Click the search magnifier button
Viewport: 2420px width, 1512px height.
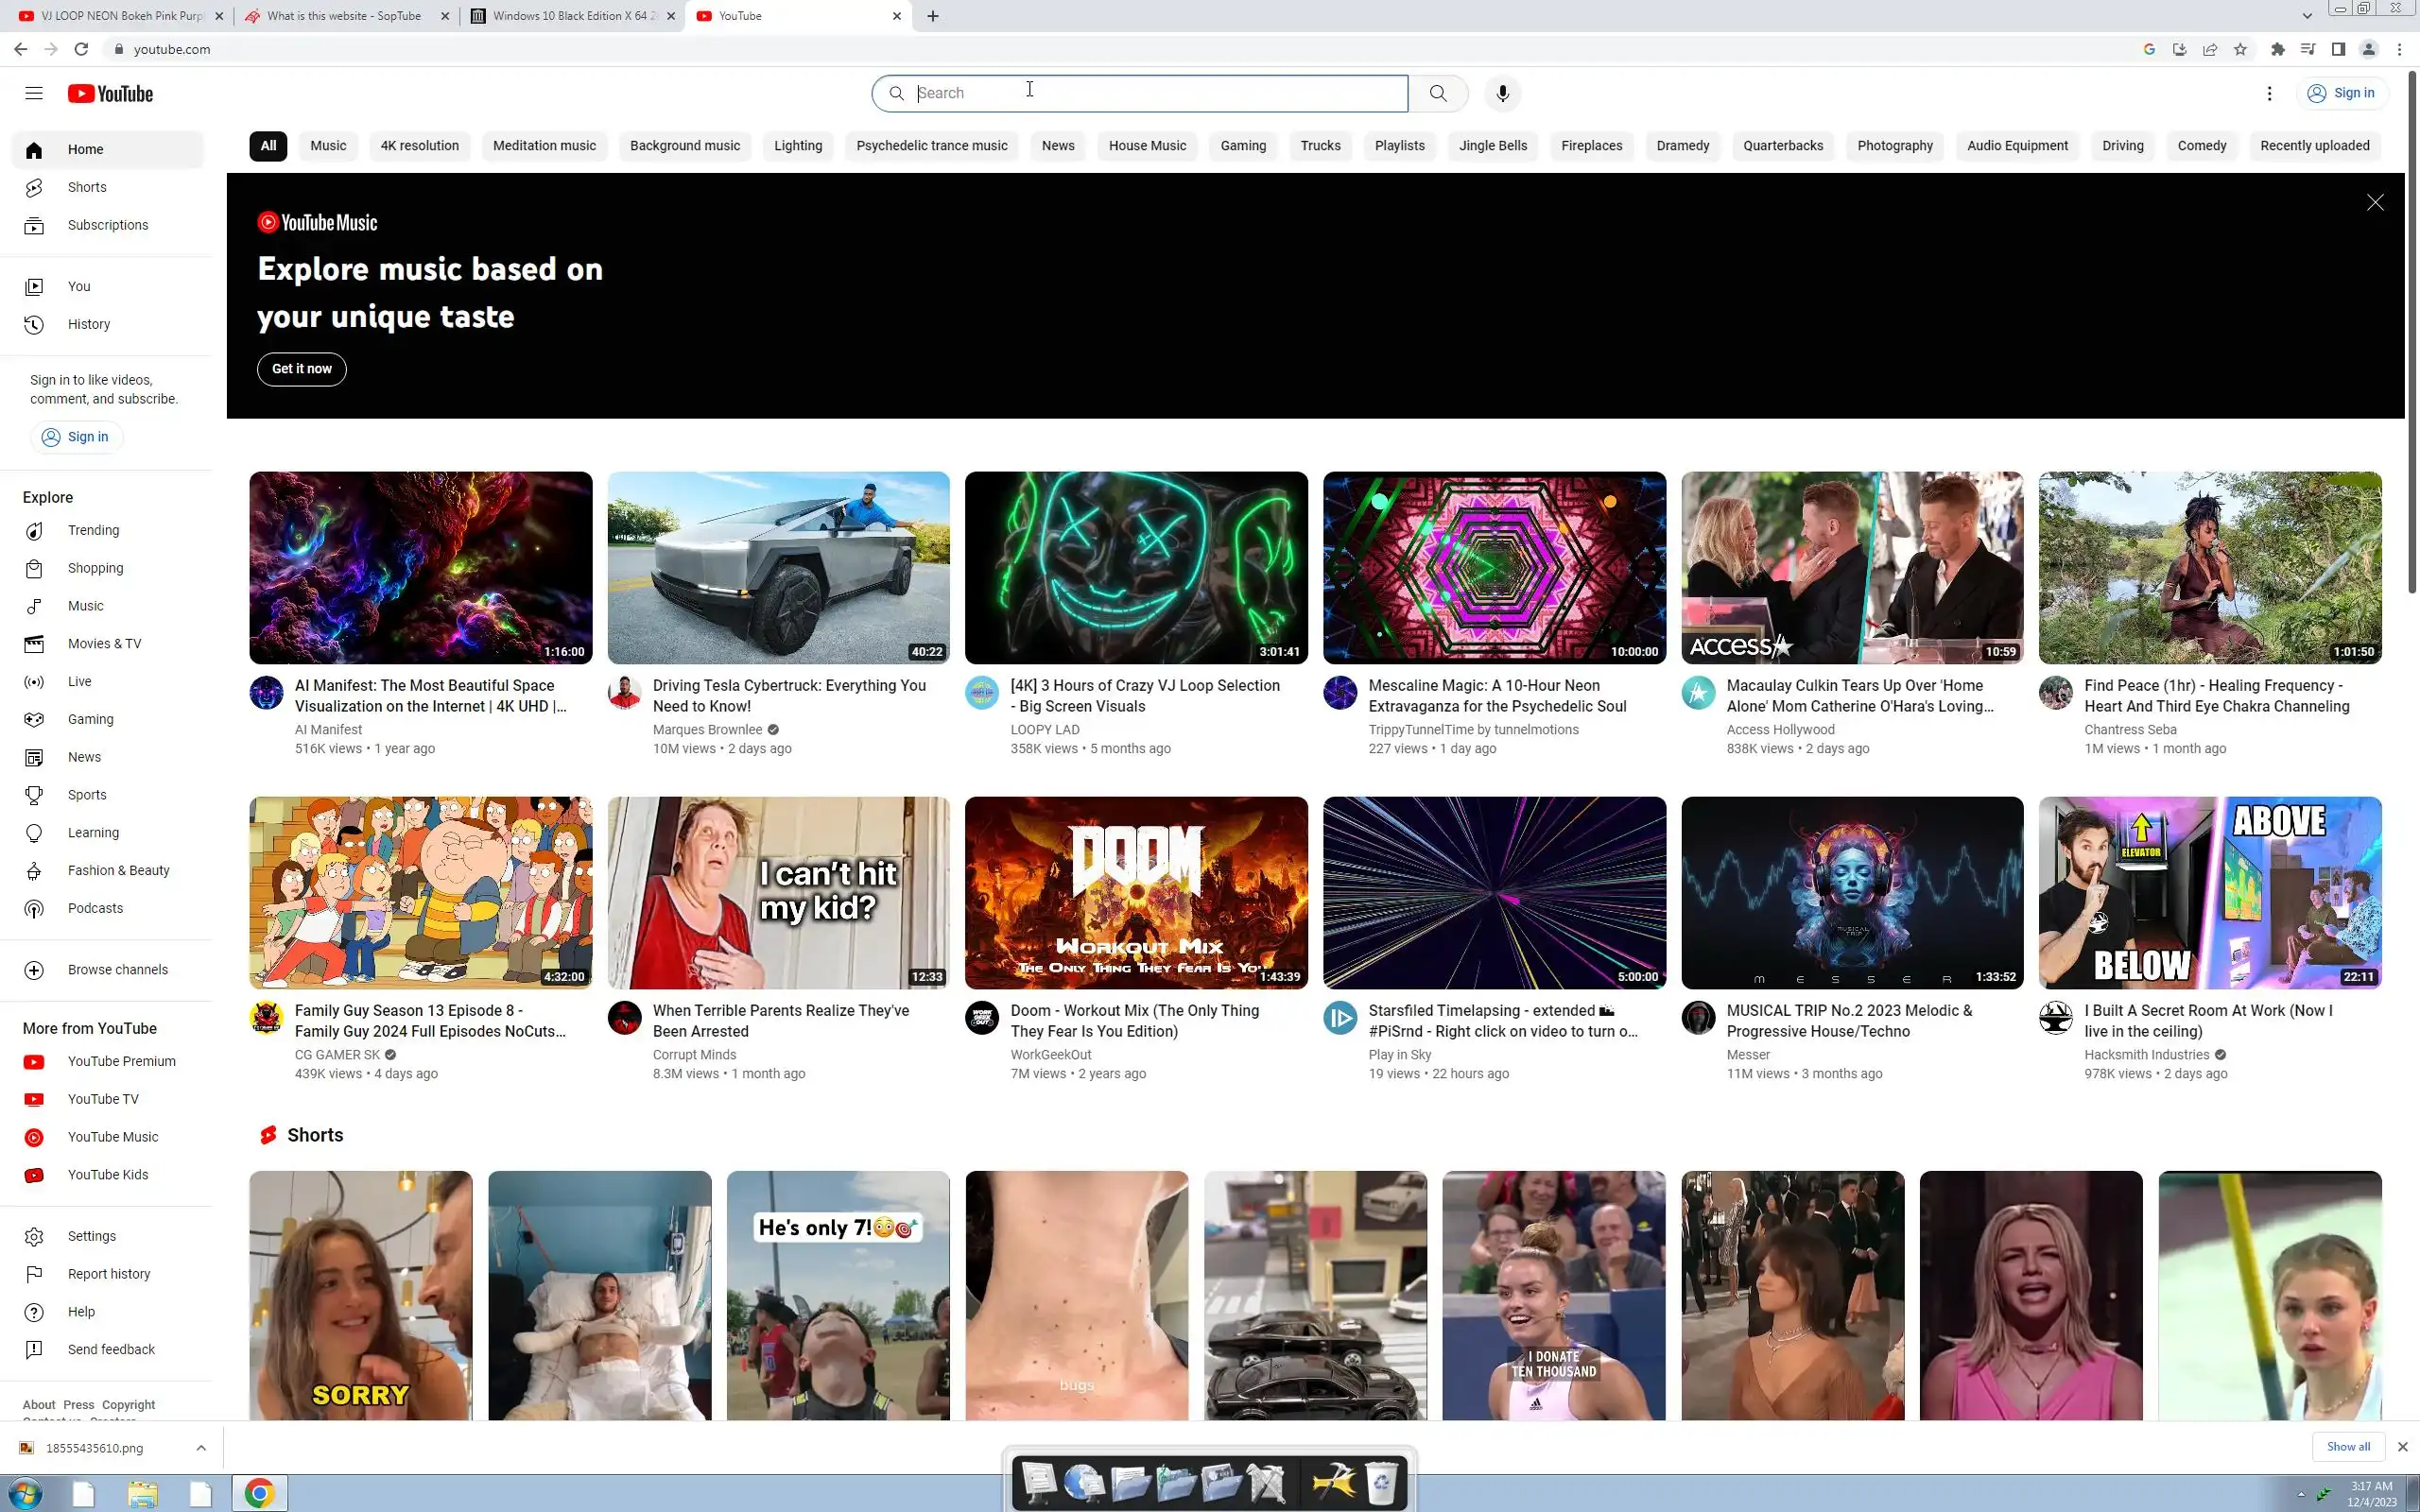tap(1438, 93)
